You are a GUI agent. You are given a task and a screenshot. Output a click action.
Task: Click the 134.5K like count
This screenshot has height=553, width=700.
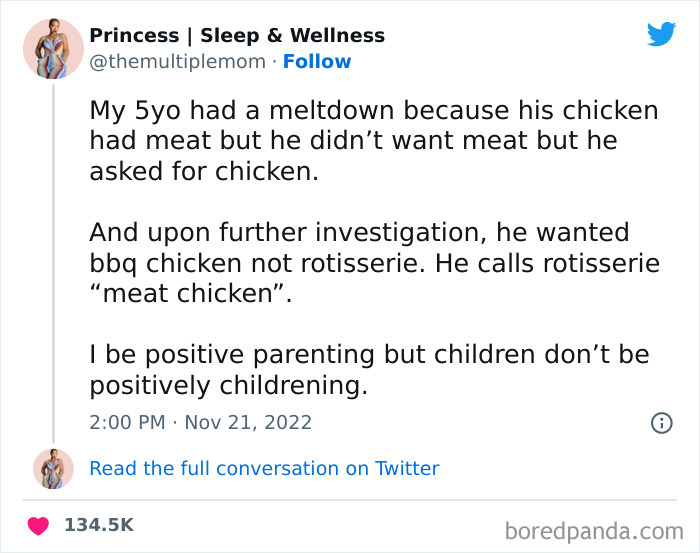(99, 524)
